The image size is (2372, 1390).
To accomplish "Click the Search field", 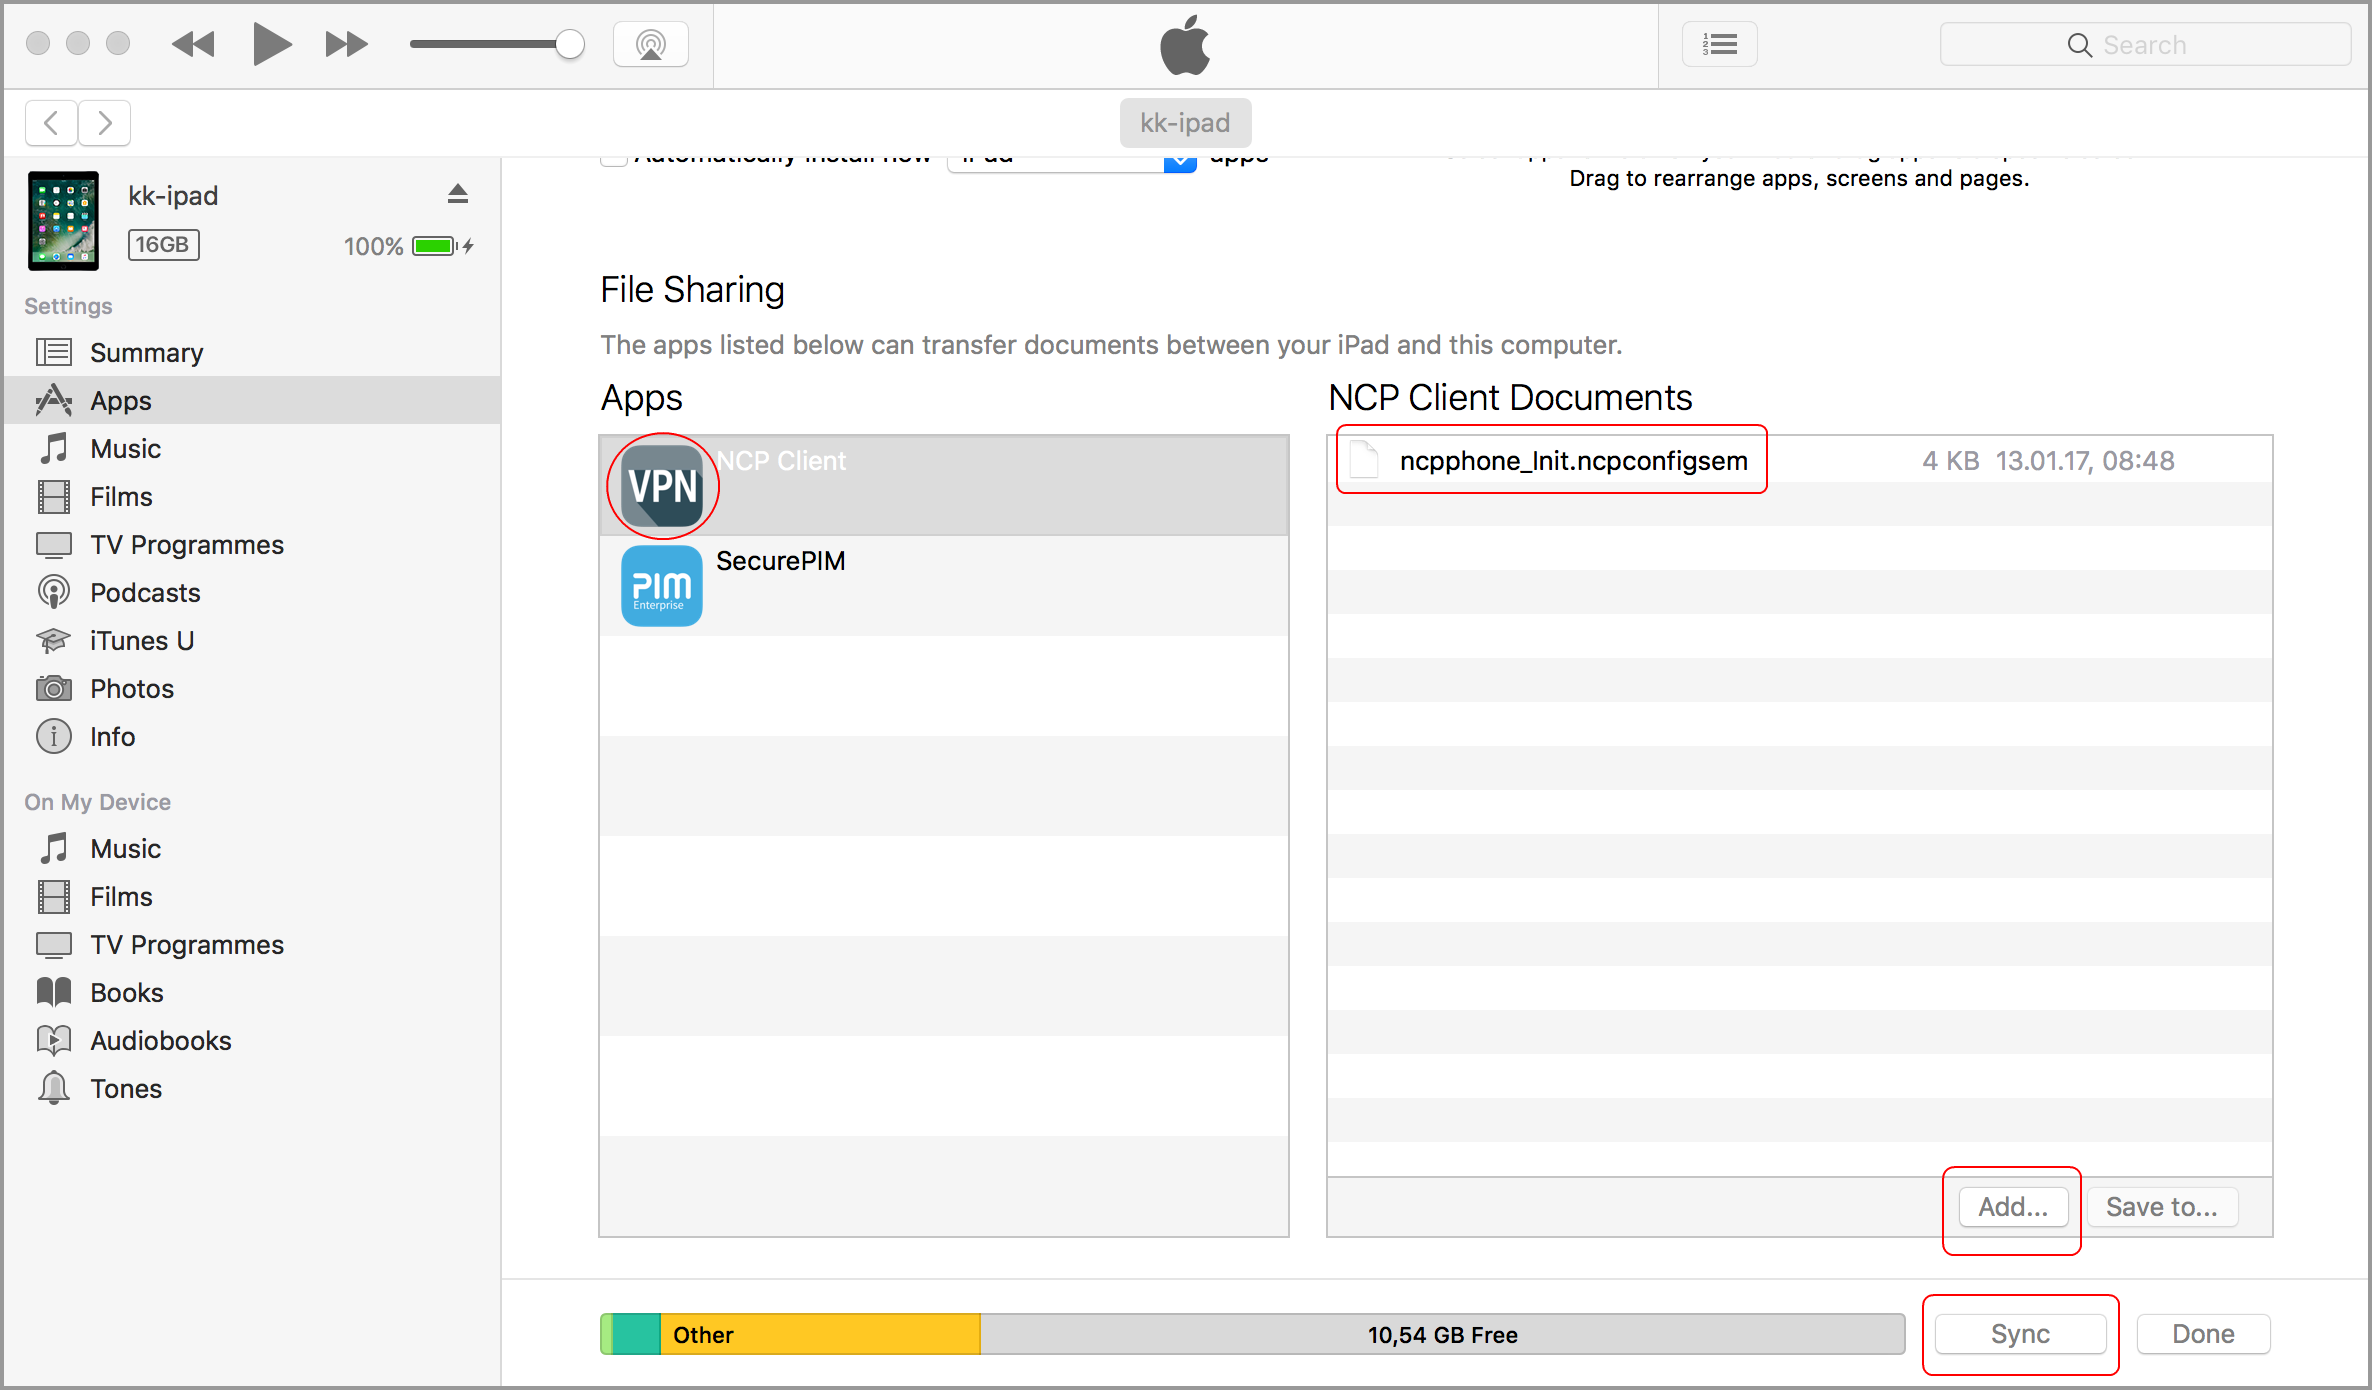I will coord(2144,45).
